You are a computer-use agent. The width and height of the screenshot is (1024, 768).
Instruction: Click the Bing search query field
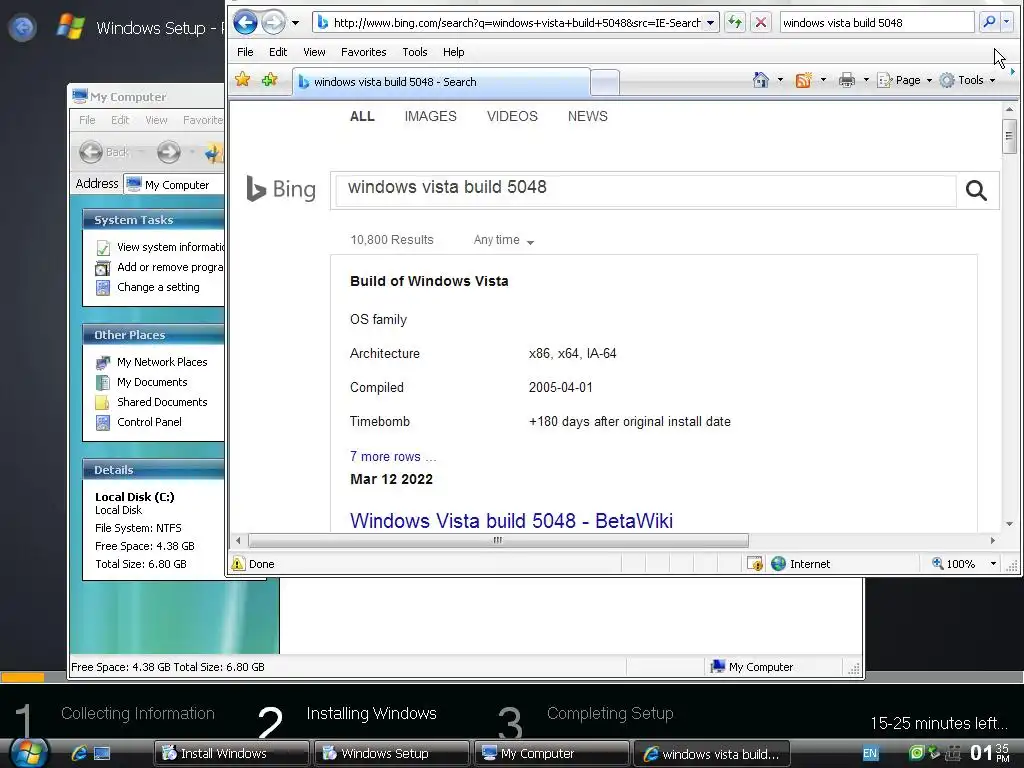[x=645, y=190]
